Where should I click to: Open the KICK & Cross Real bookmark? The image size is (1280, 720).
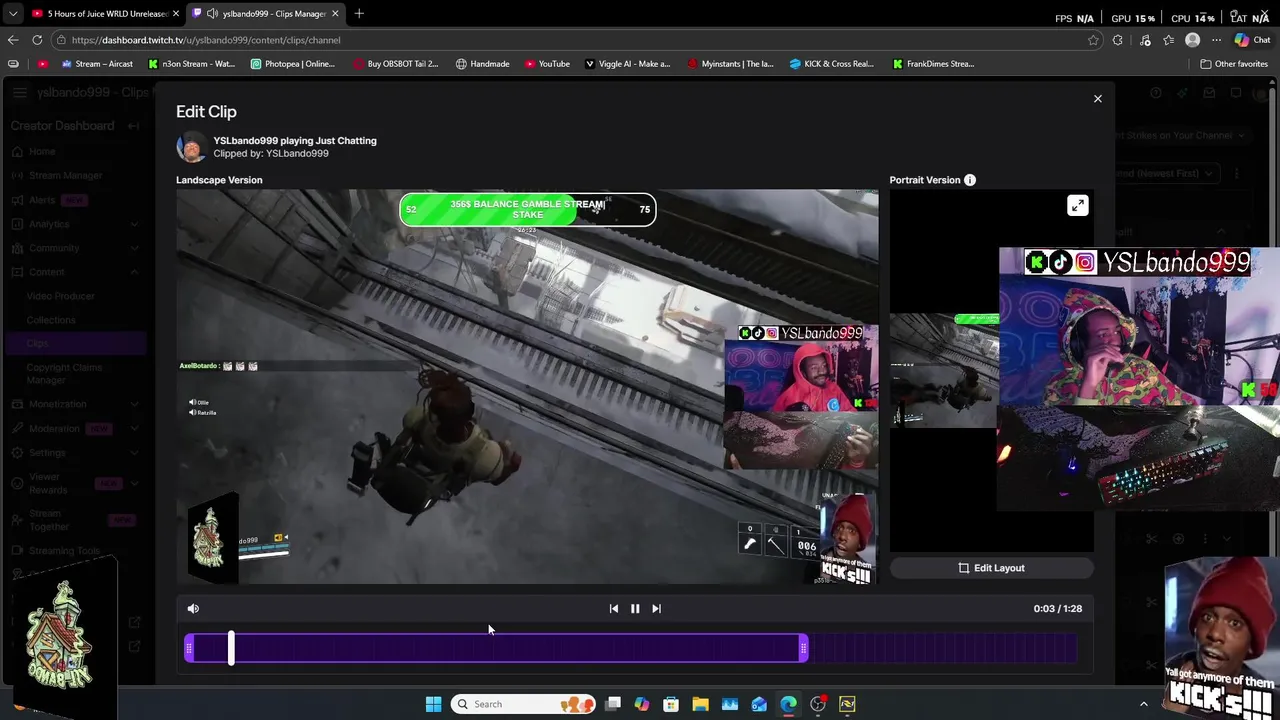tap(831, 64)
